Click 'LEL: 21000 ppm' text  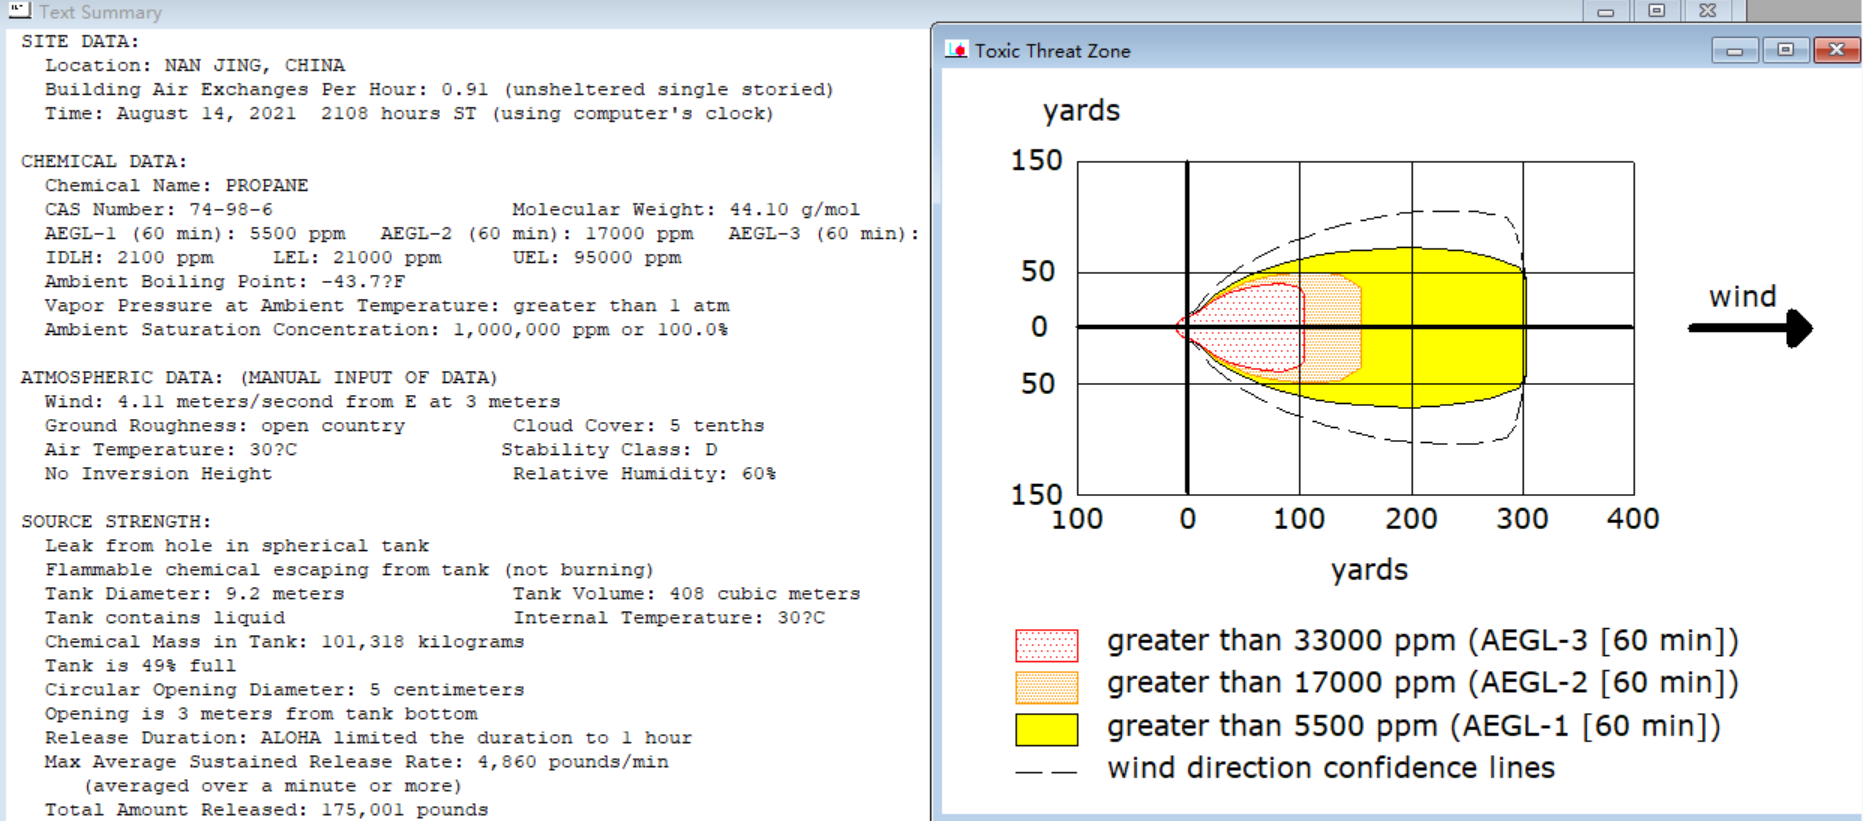[357, 257]
